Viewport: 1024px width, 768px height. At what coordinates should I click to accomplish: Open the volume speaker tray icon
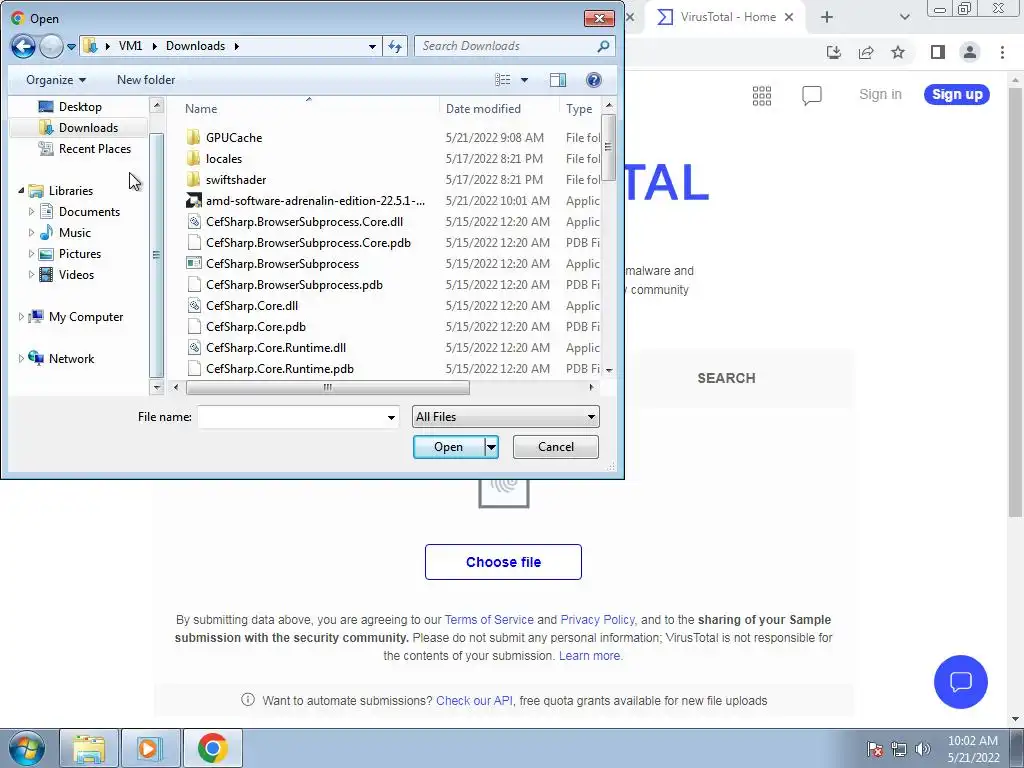tap(923, 749)
